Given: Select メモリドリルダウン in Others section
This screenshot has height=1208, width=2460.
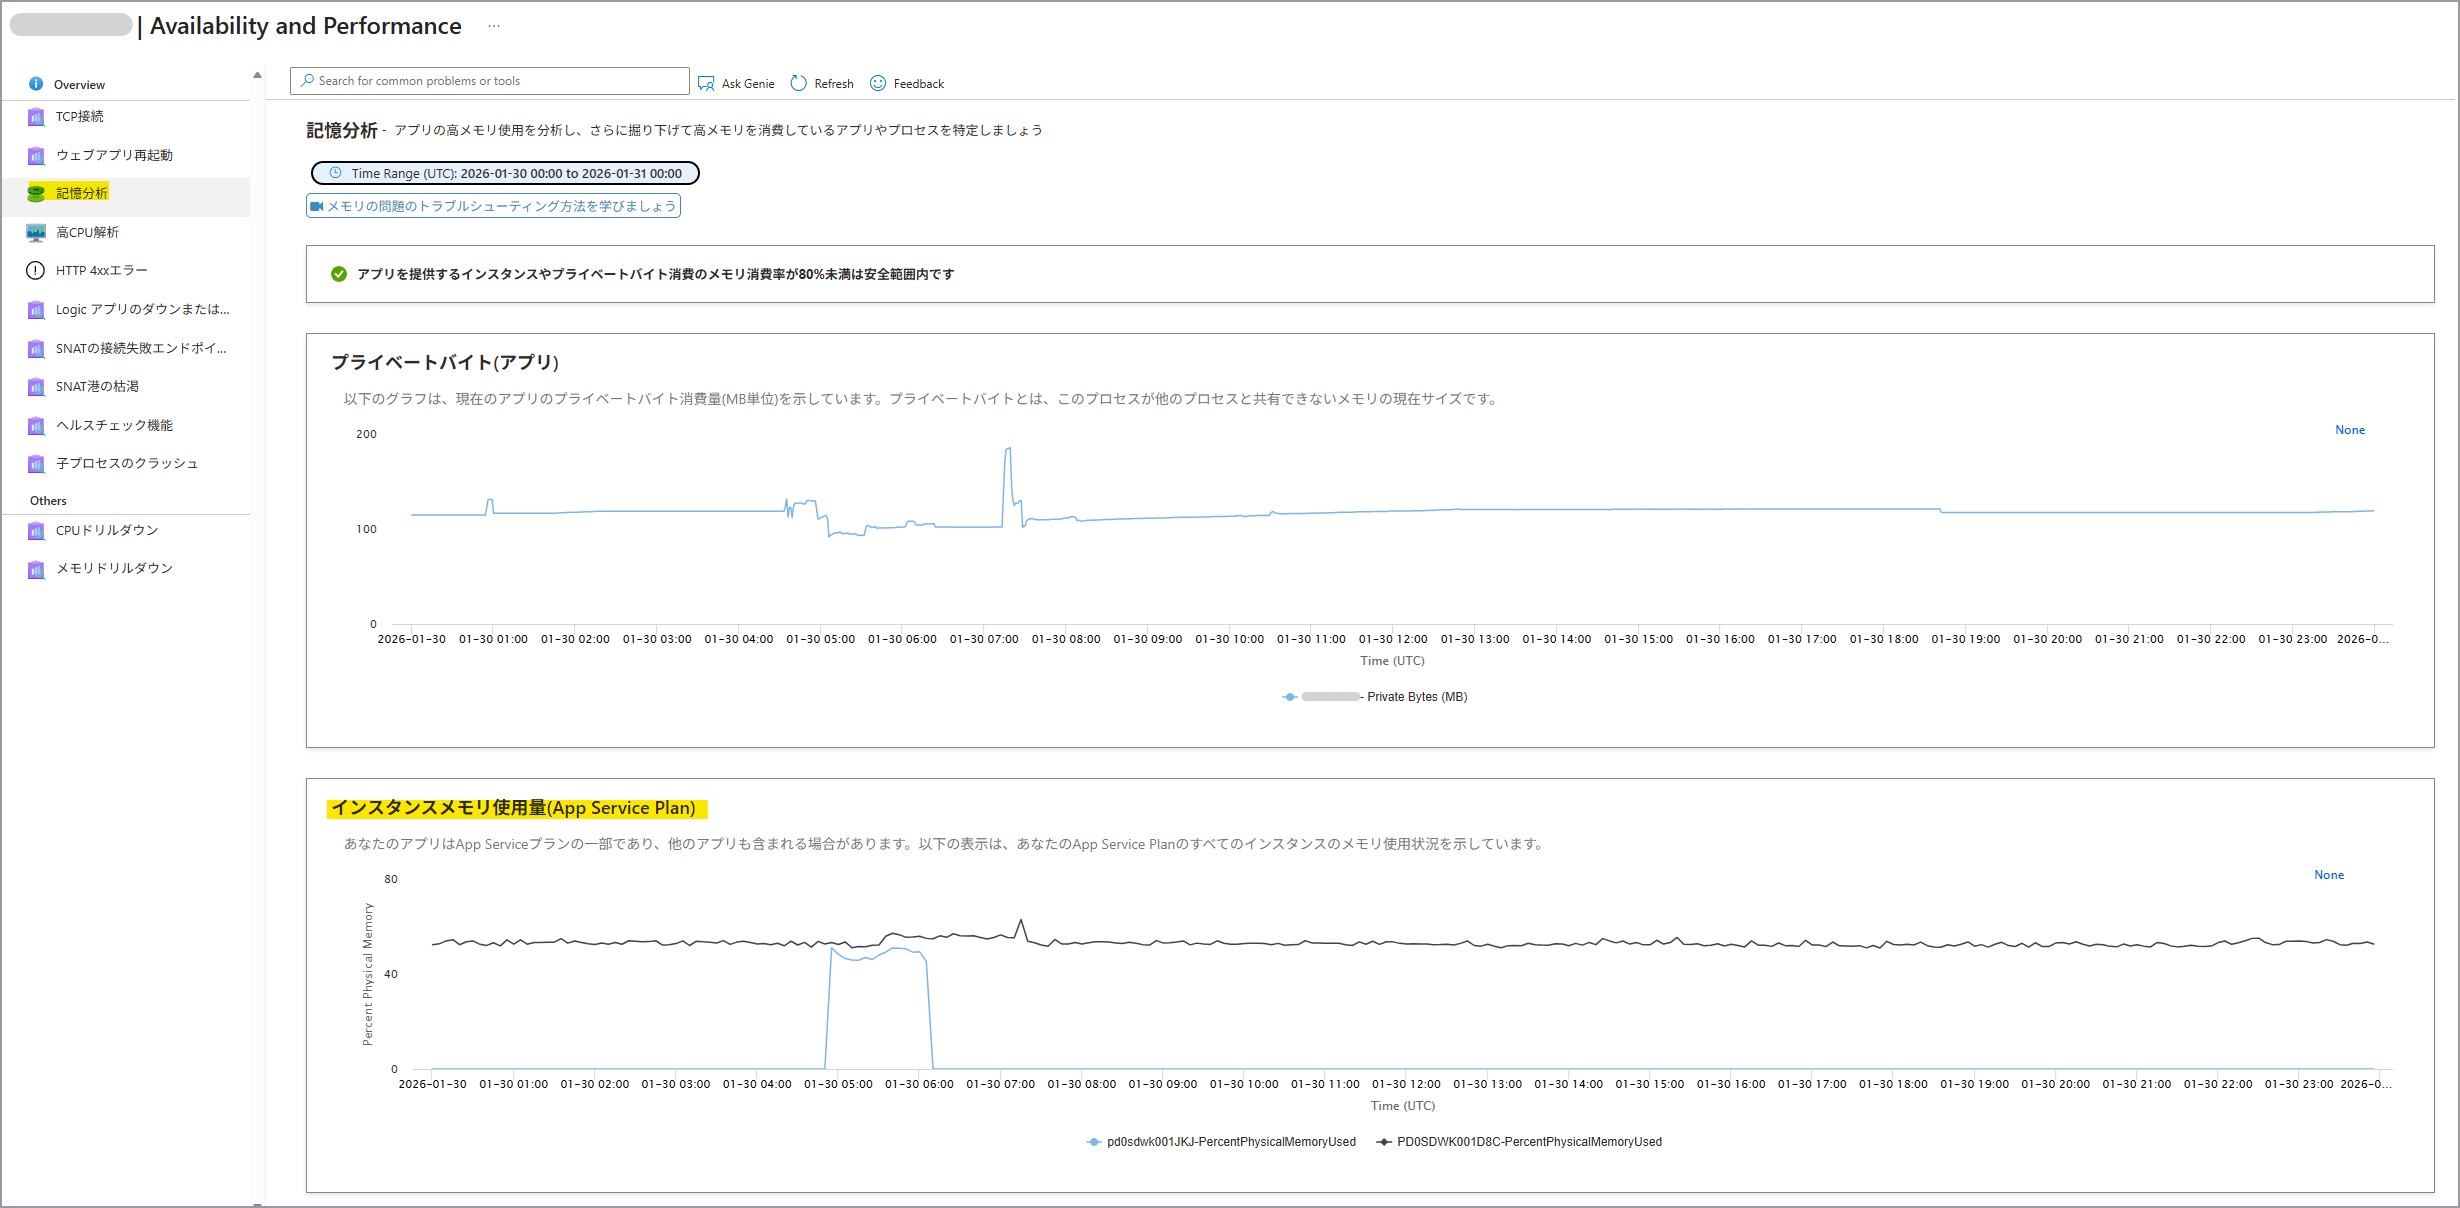Looking at the screenshot, I should [x=114, y=568].
